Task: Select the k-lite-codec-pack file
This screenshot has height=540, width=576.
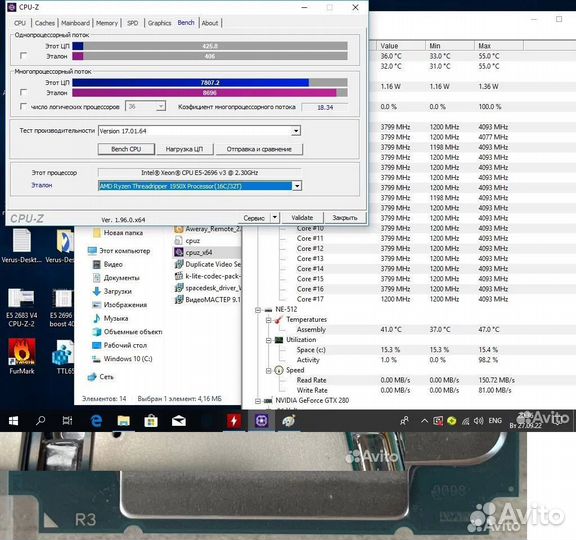Action: pos(208,276)
